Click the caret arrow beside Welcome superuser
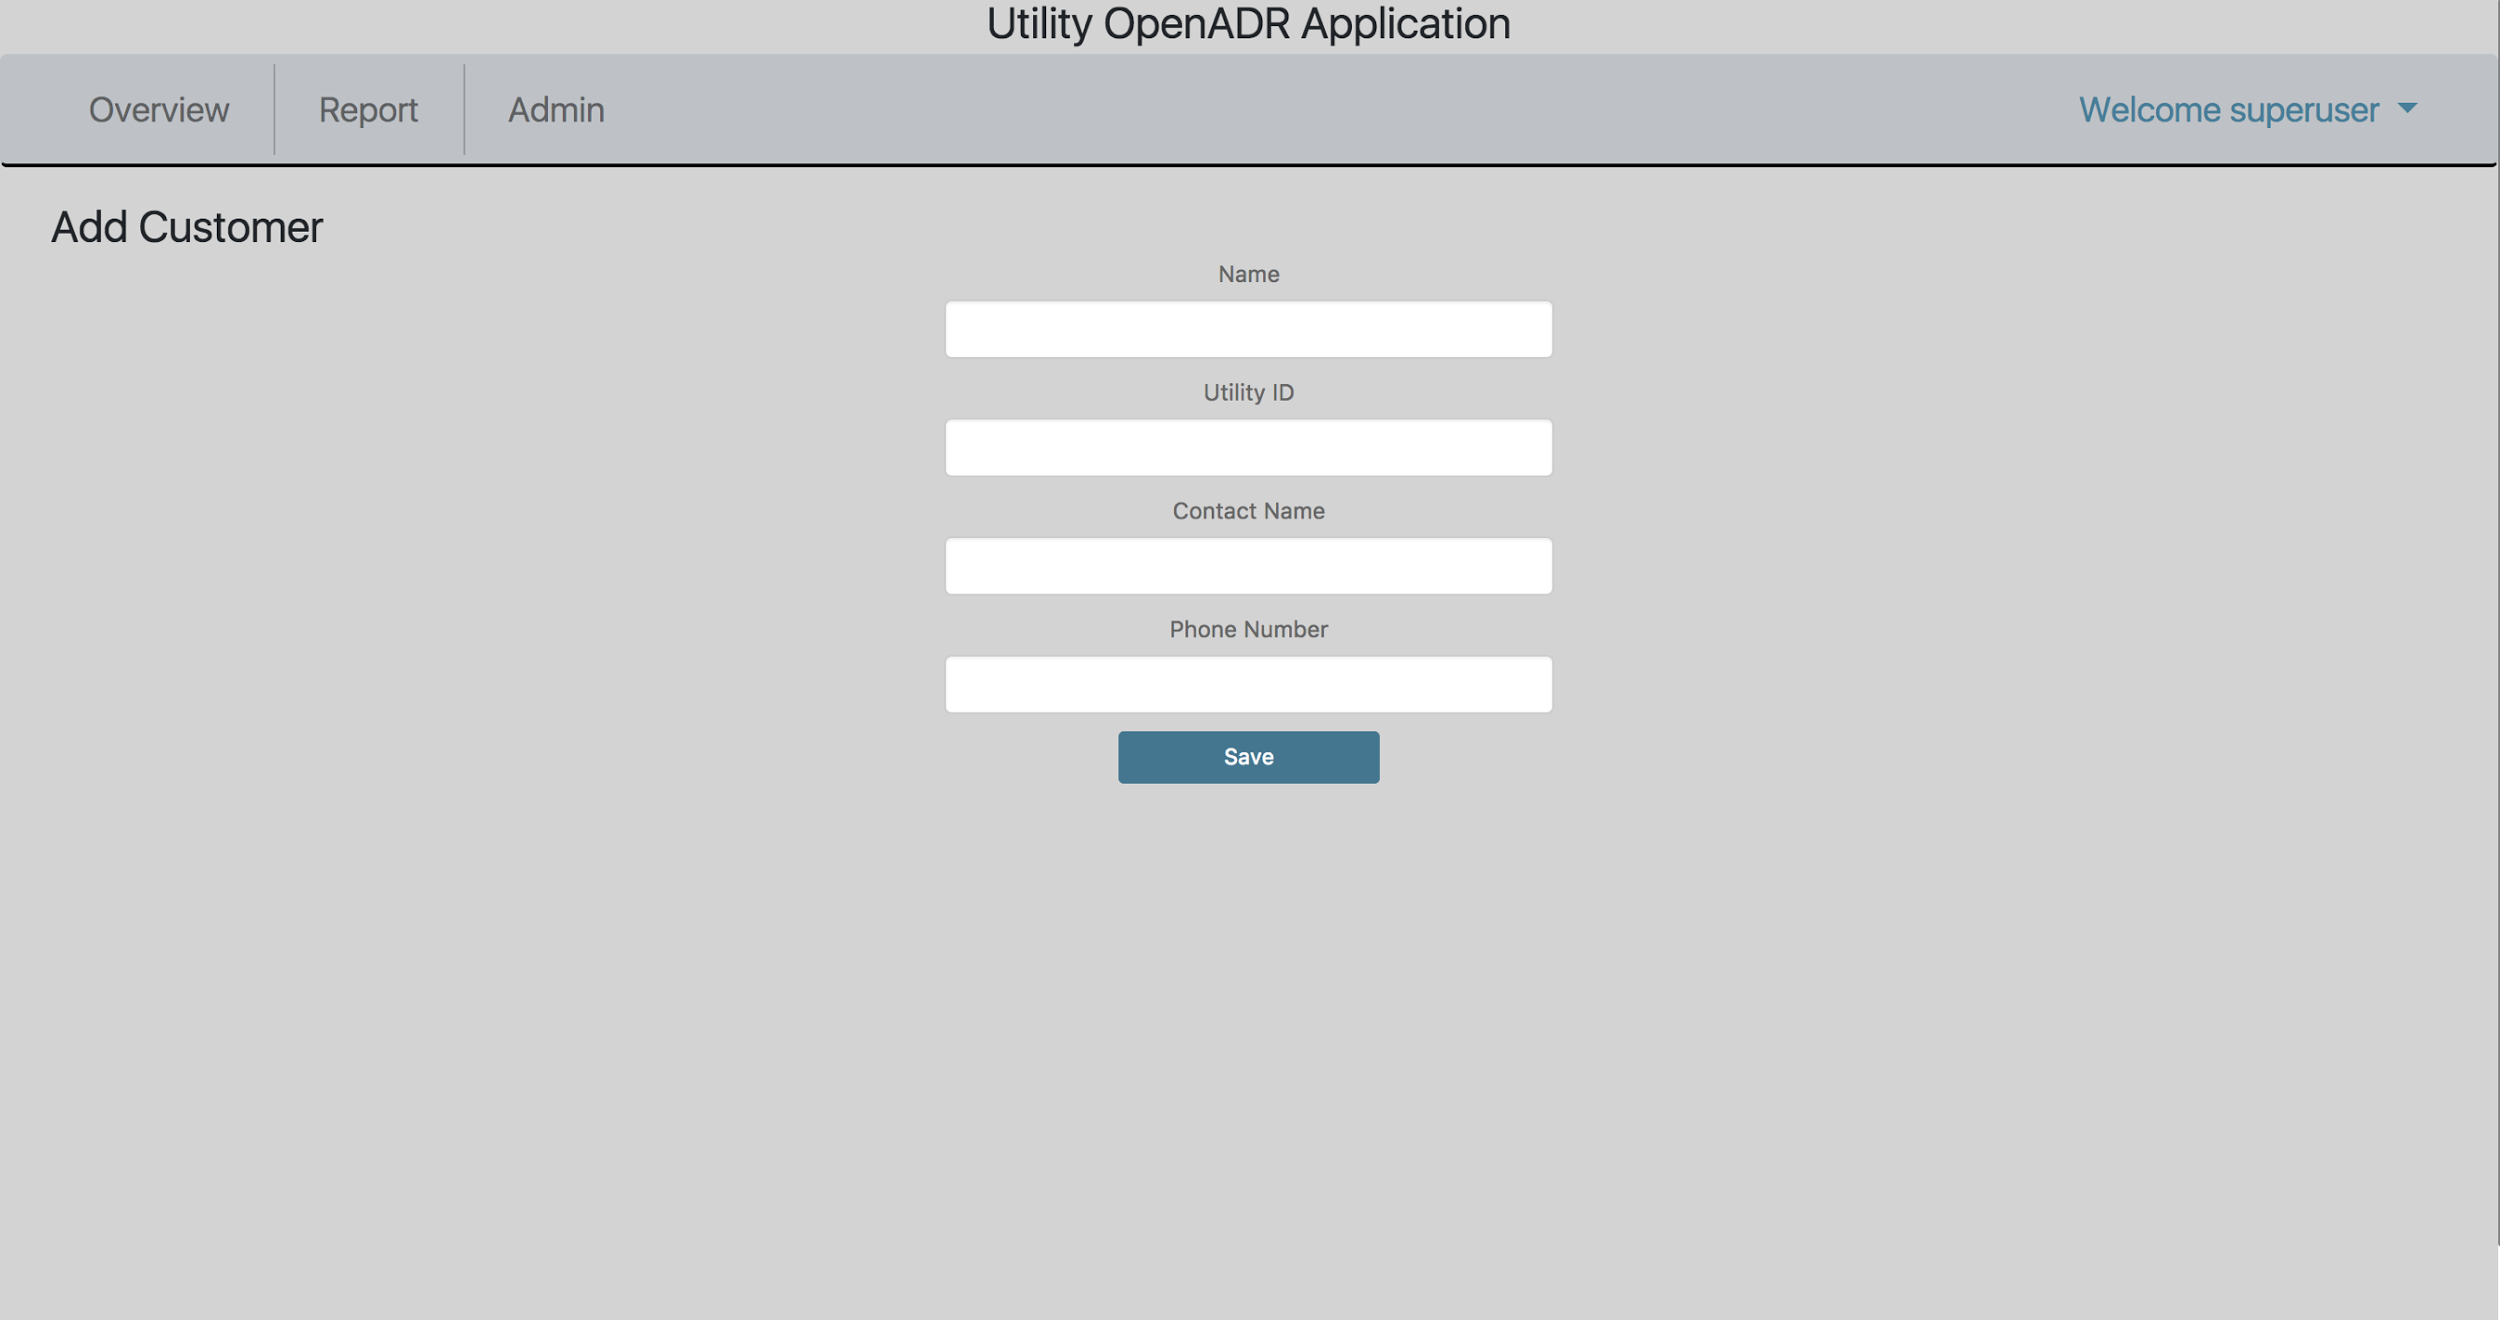This screenshot has height=1320, width=2500. coord(2407,108)
